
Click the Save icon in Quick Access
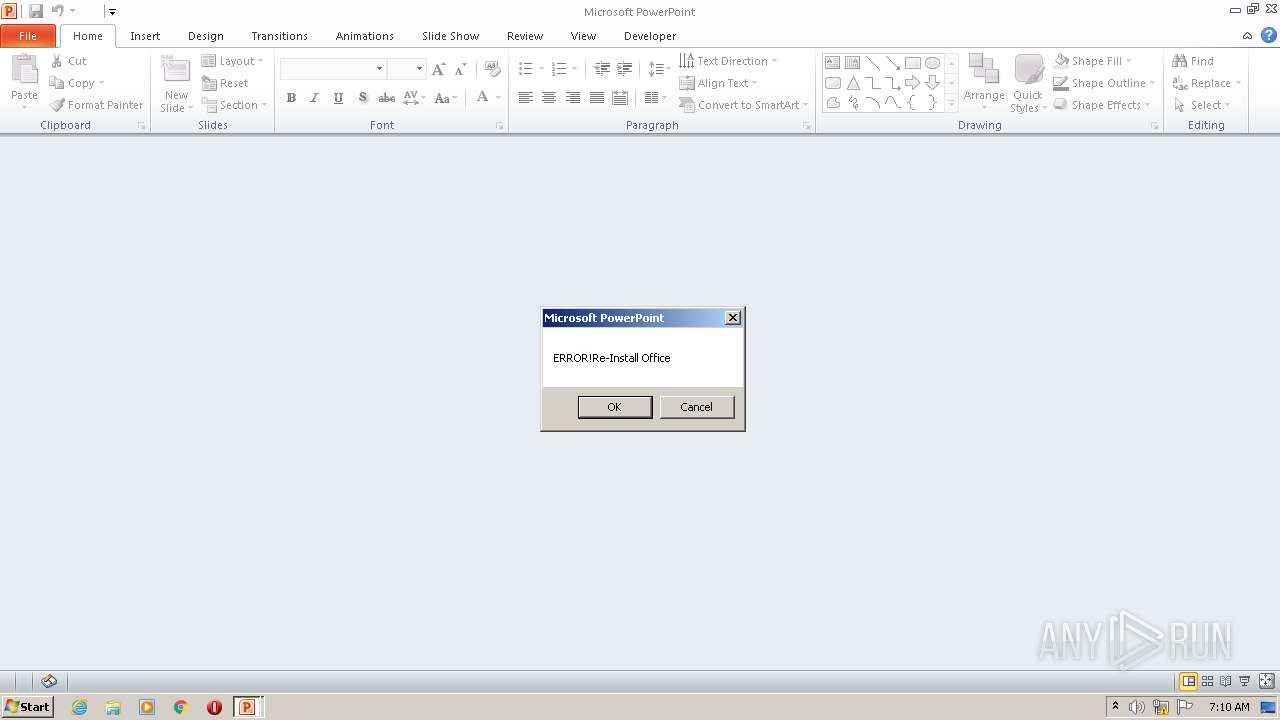point(36,11)
